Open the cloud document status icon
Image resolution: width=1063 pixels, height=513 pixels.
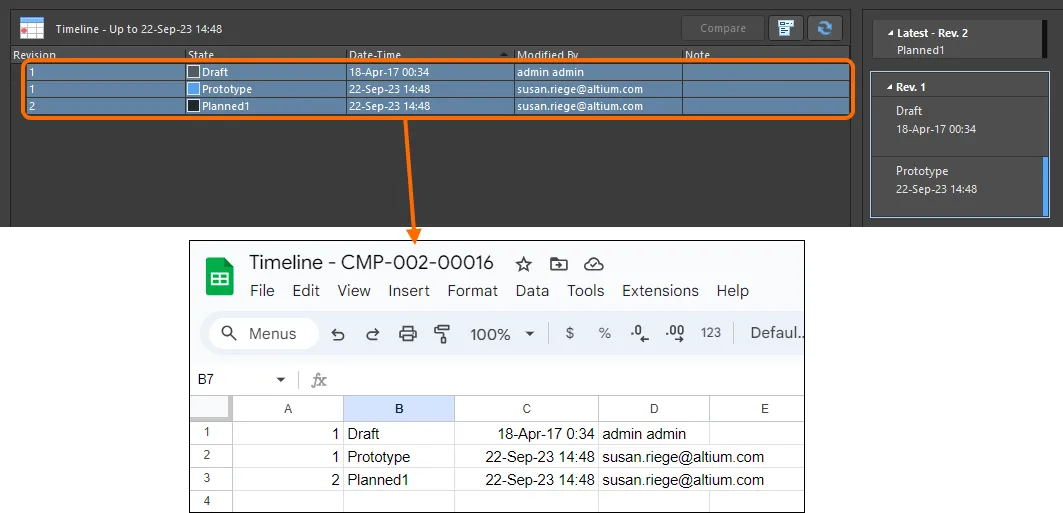pos(594,264)
